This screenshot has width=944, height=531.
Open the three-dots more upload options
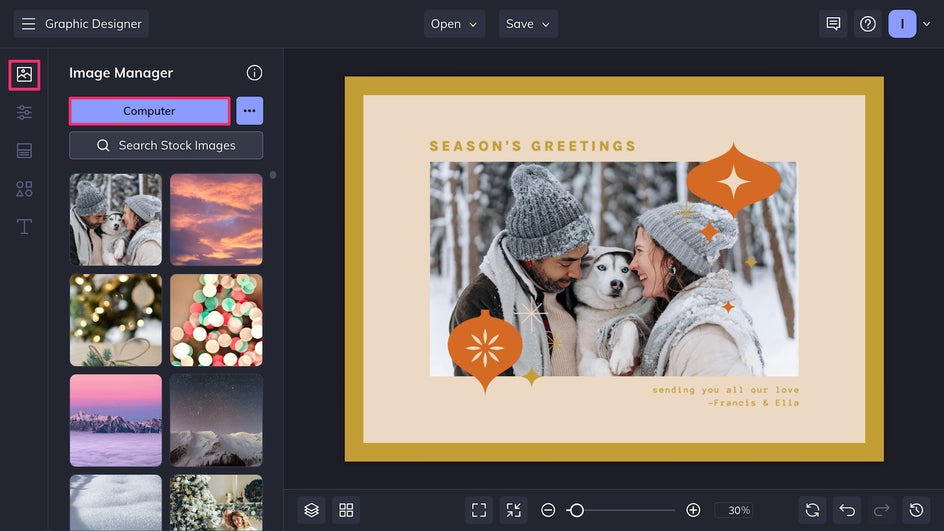tap(249, 111)
